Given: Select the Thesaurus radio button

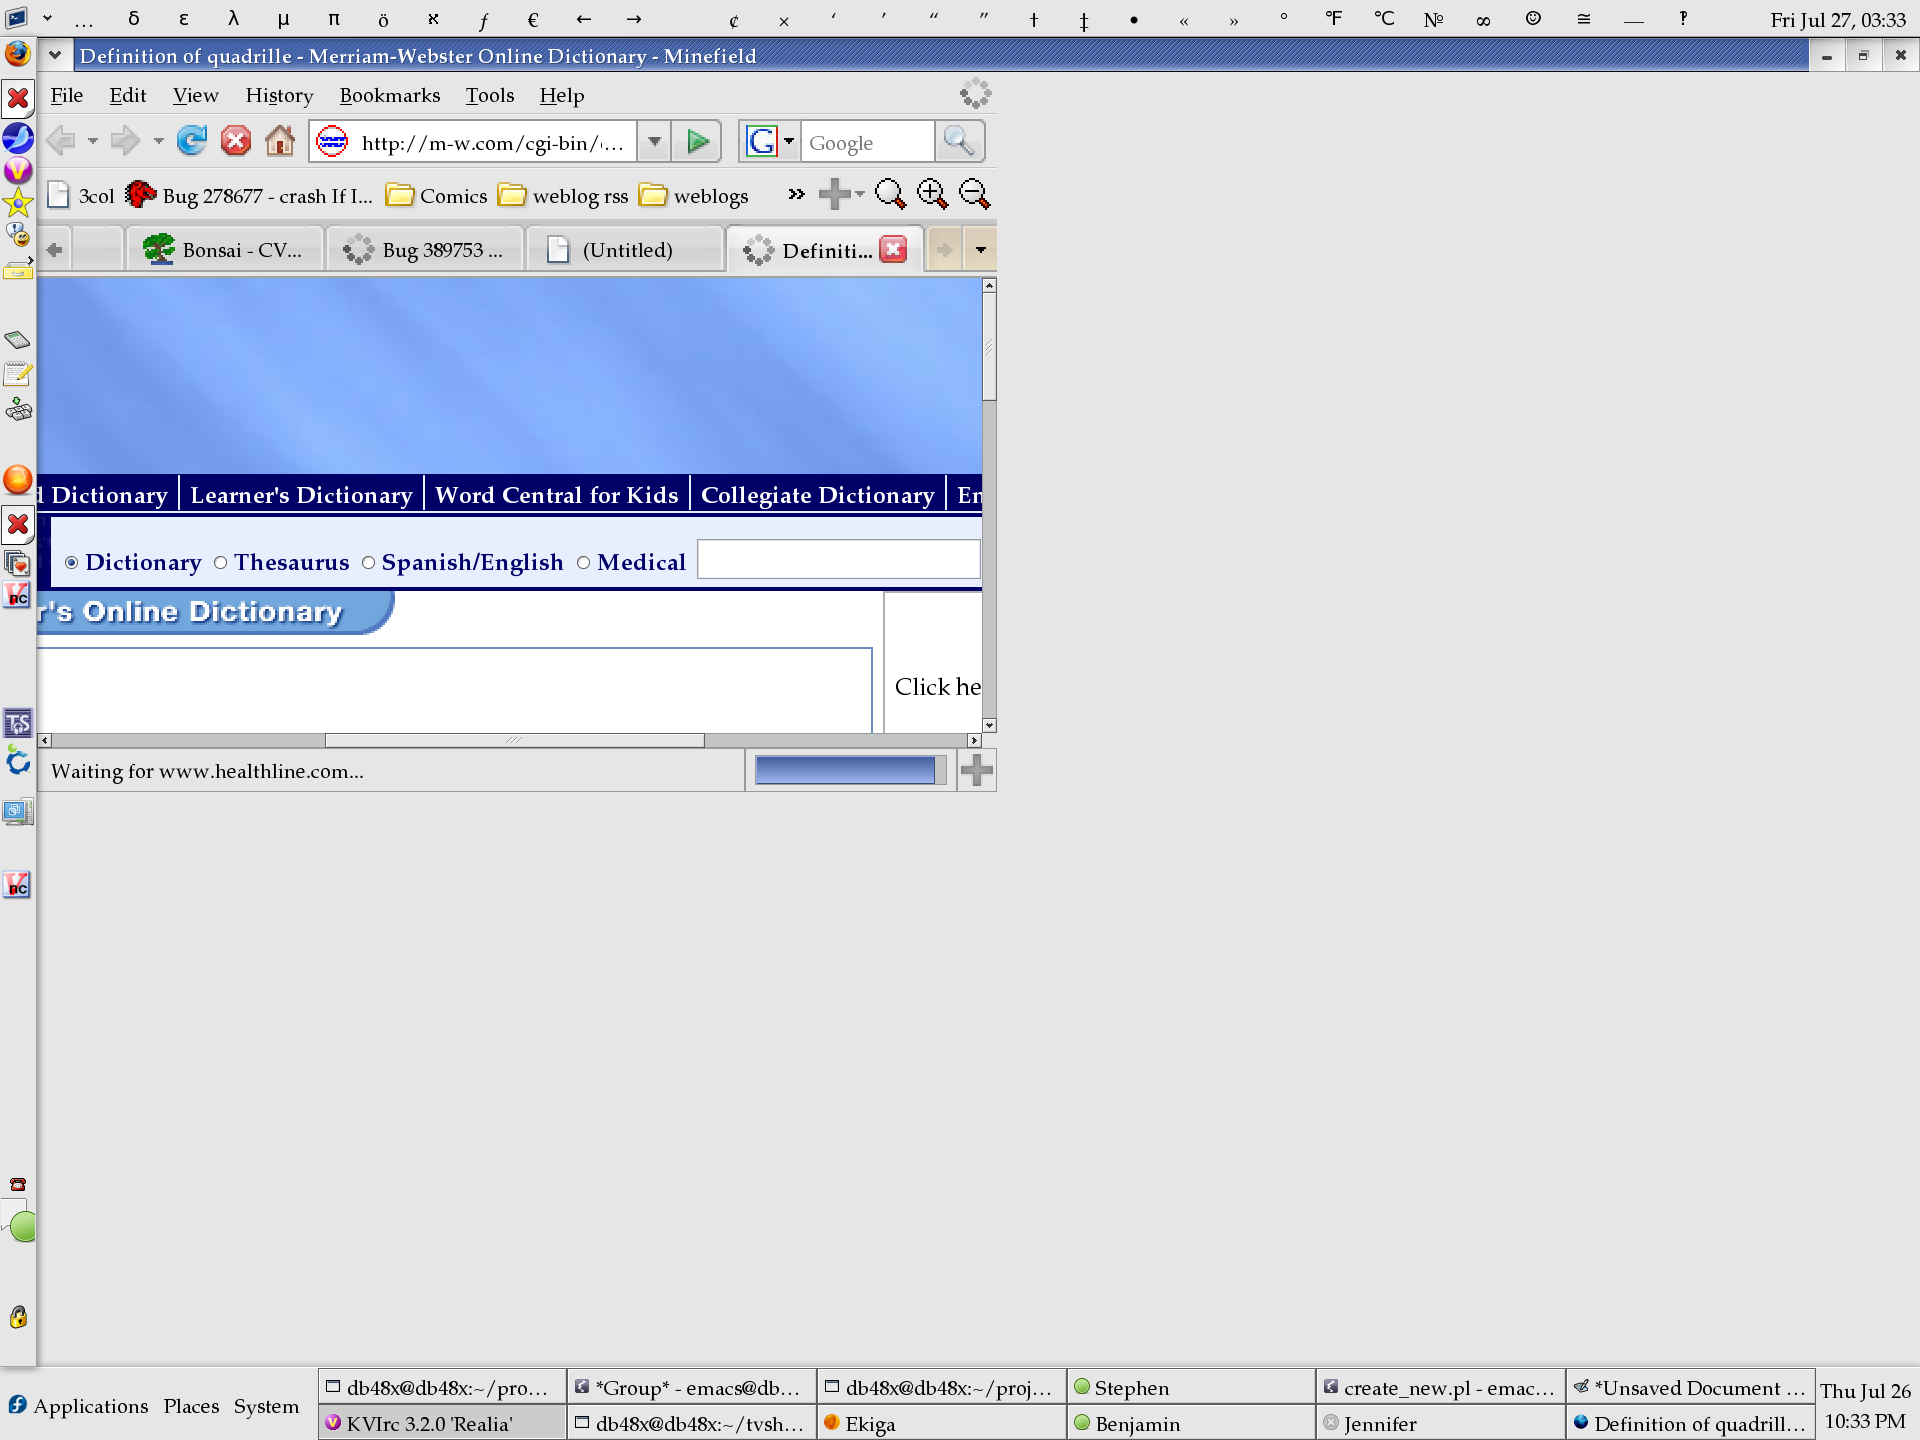Looking at the screenshot, I should pos(221,563).
